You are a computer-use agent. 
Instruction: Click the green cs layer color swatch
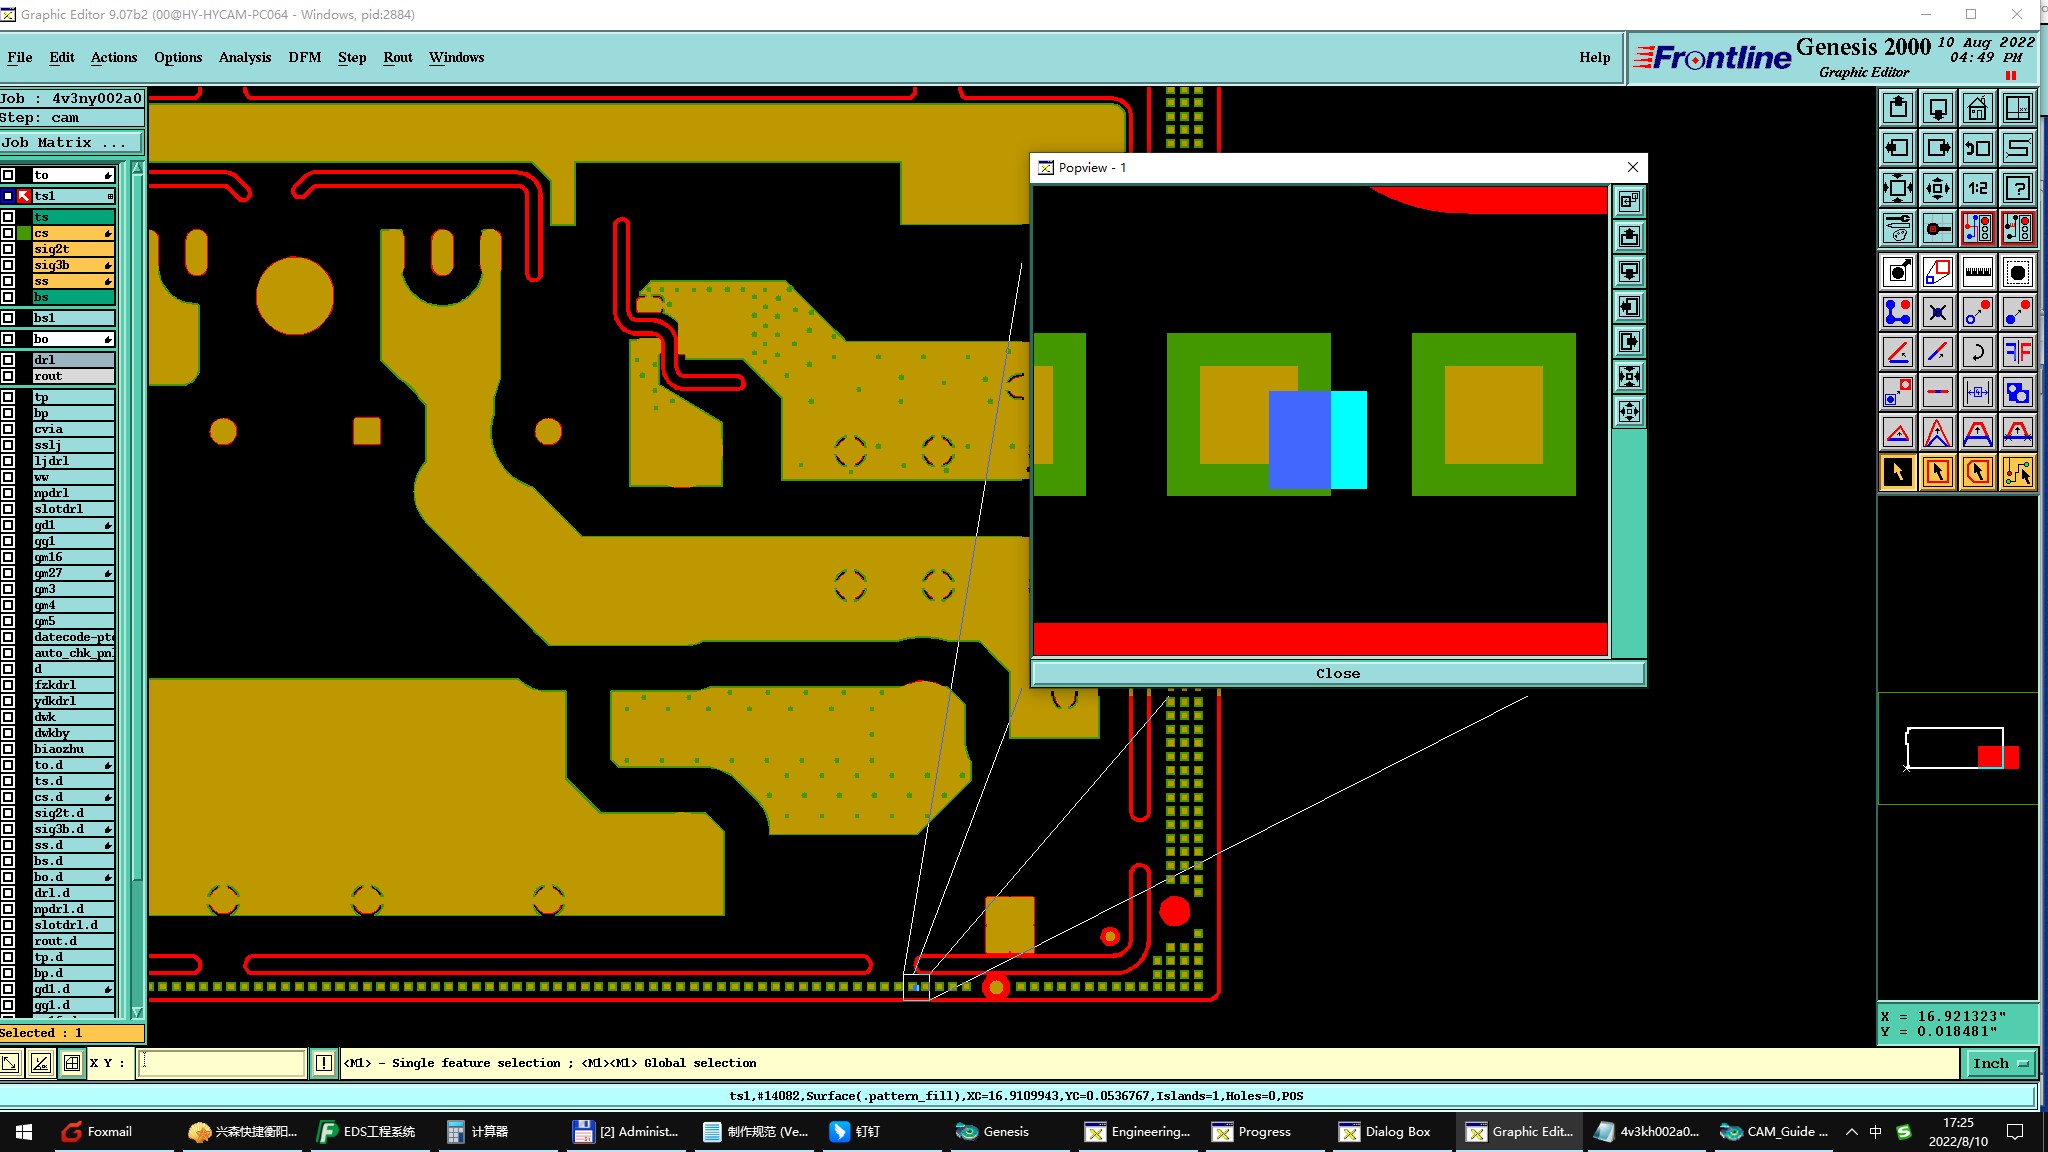point(24,233)
